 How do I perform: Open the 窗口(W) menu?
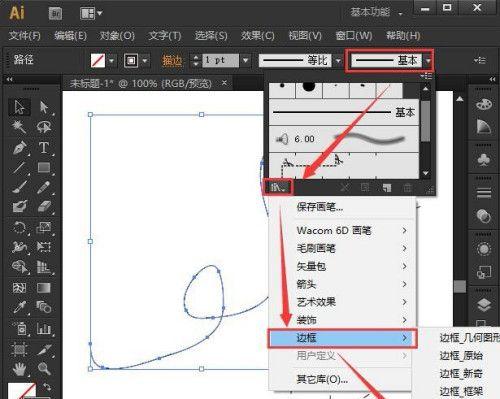point(354,35)
